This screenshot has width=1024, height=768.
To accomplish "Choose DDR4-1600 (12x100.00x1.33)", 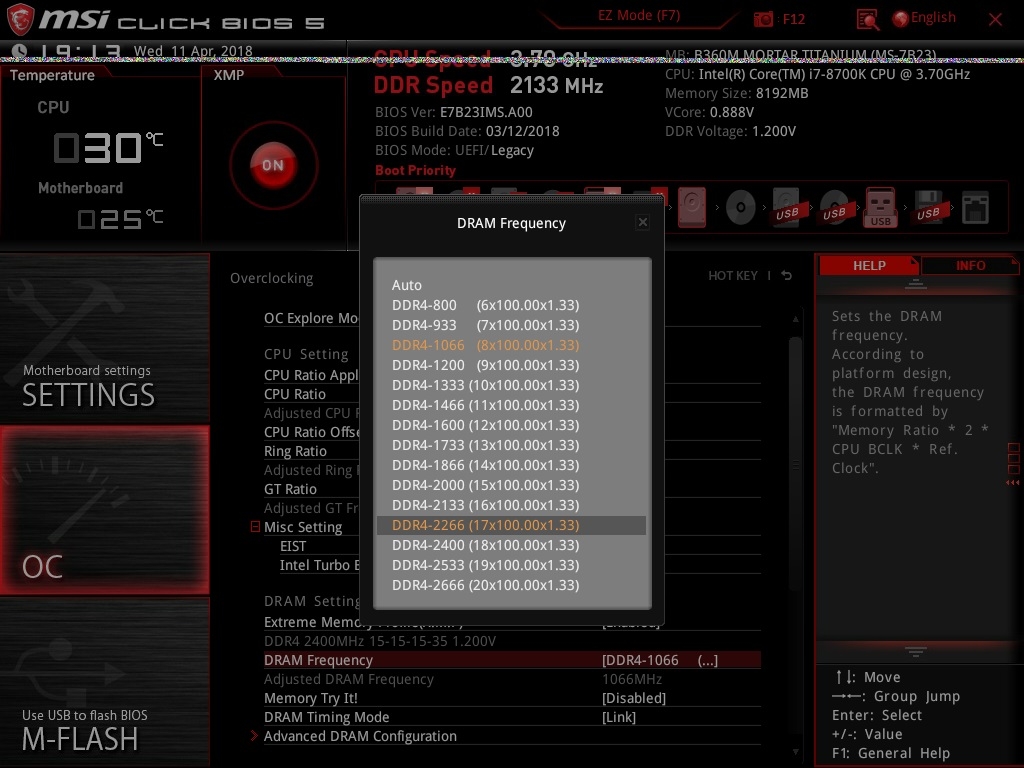I will click(x=511, y=425).
